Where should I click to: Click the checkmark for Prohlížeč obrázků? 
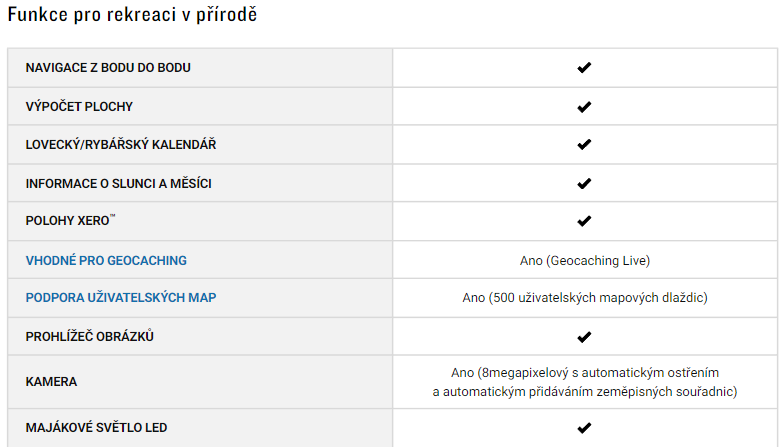click(584, 337)
